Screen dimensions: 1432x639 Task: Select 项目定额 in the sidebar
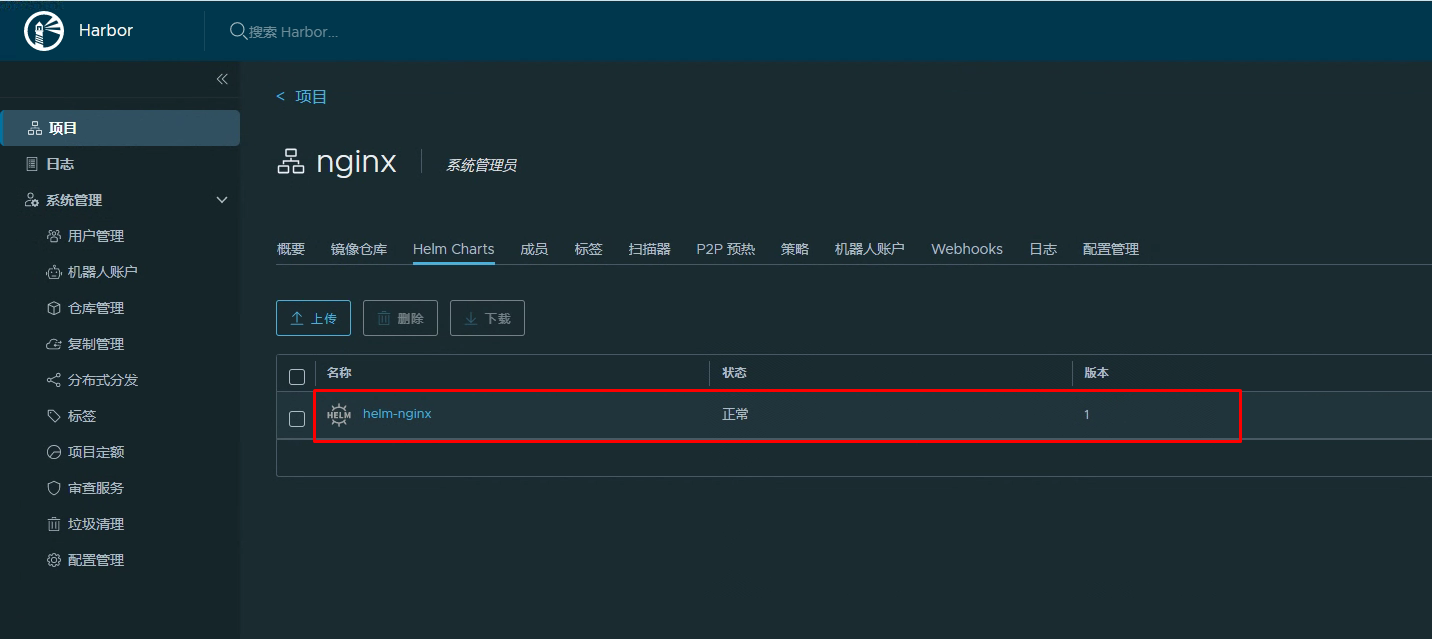[96, 452]
